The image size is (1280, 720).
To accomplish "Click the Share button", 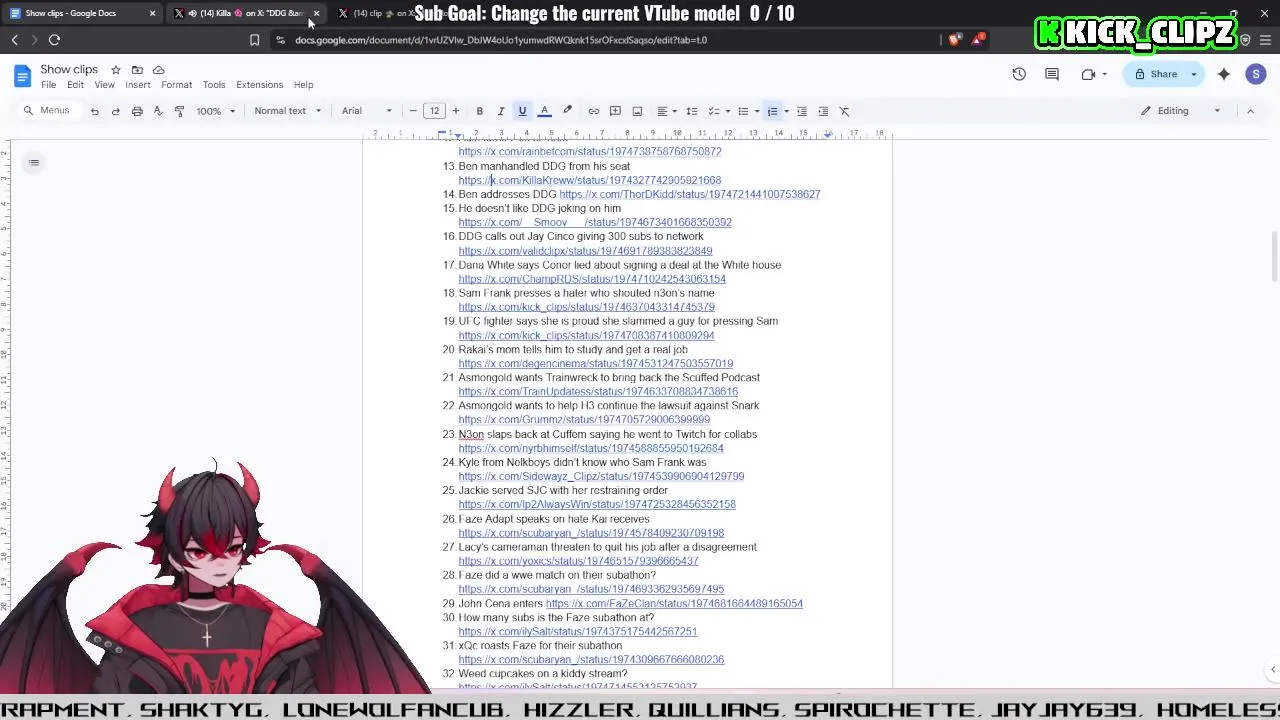I will coord(1154,74).
